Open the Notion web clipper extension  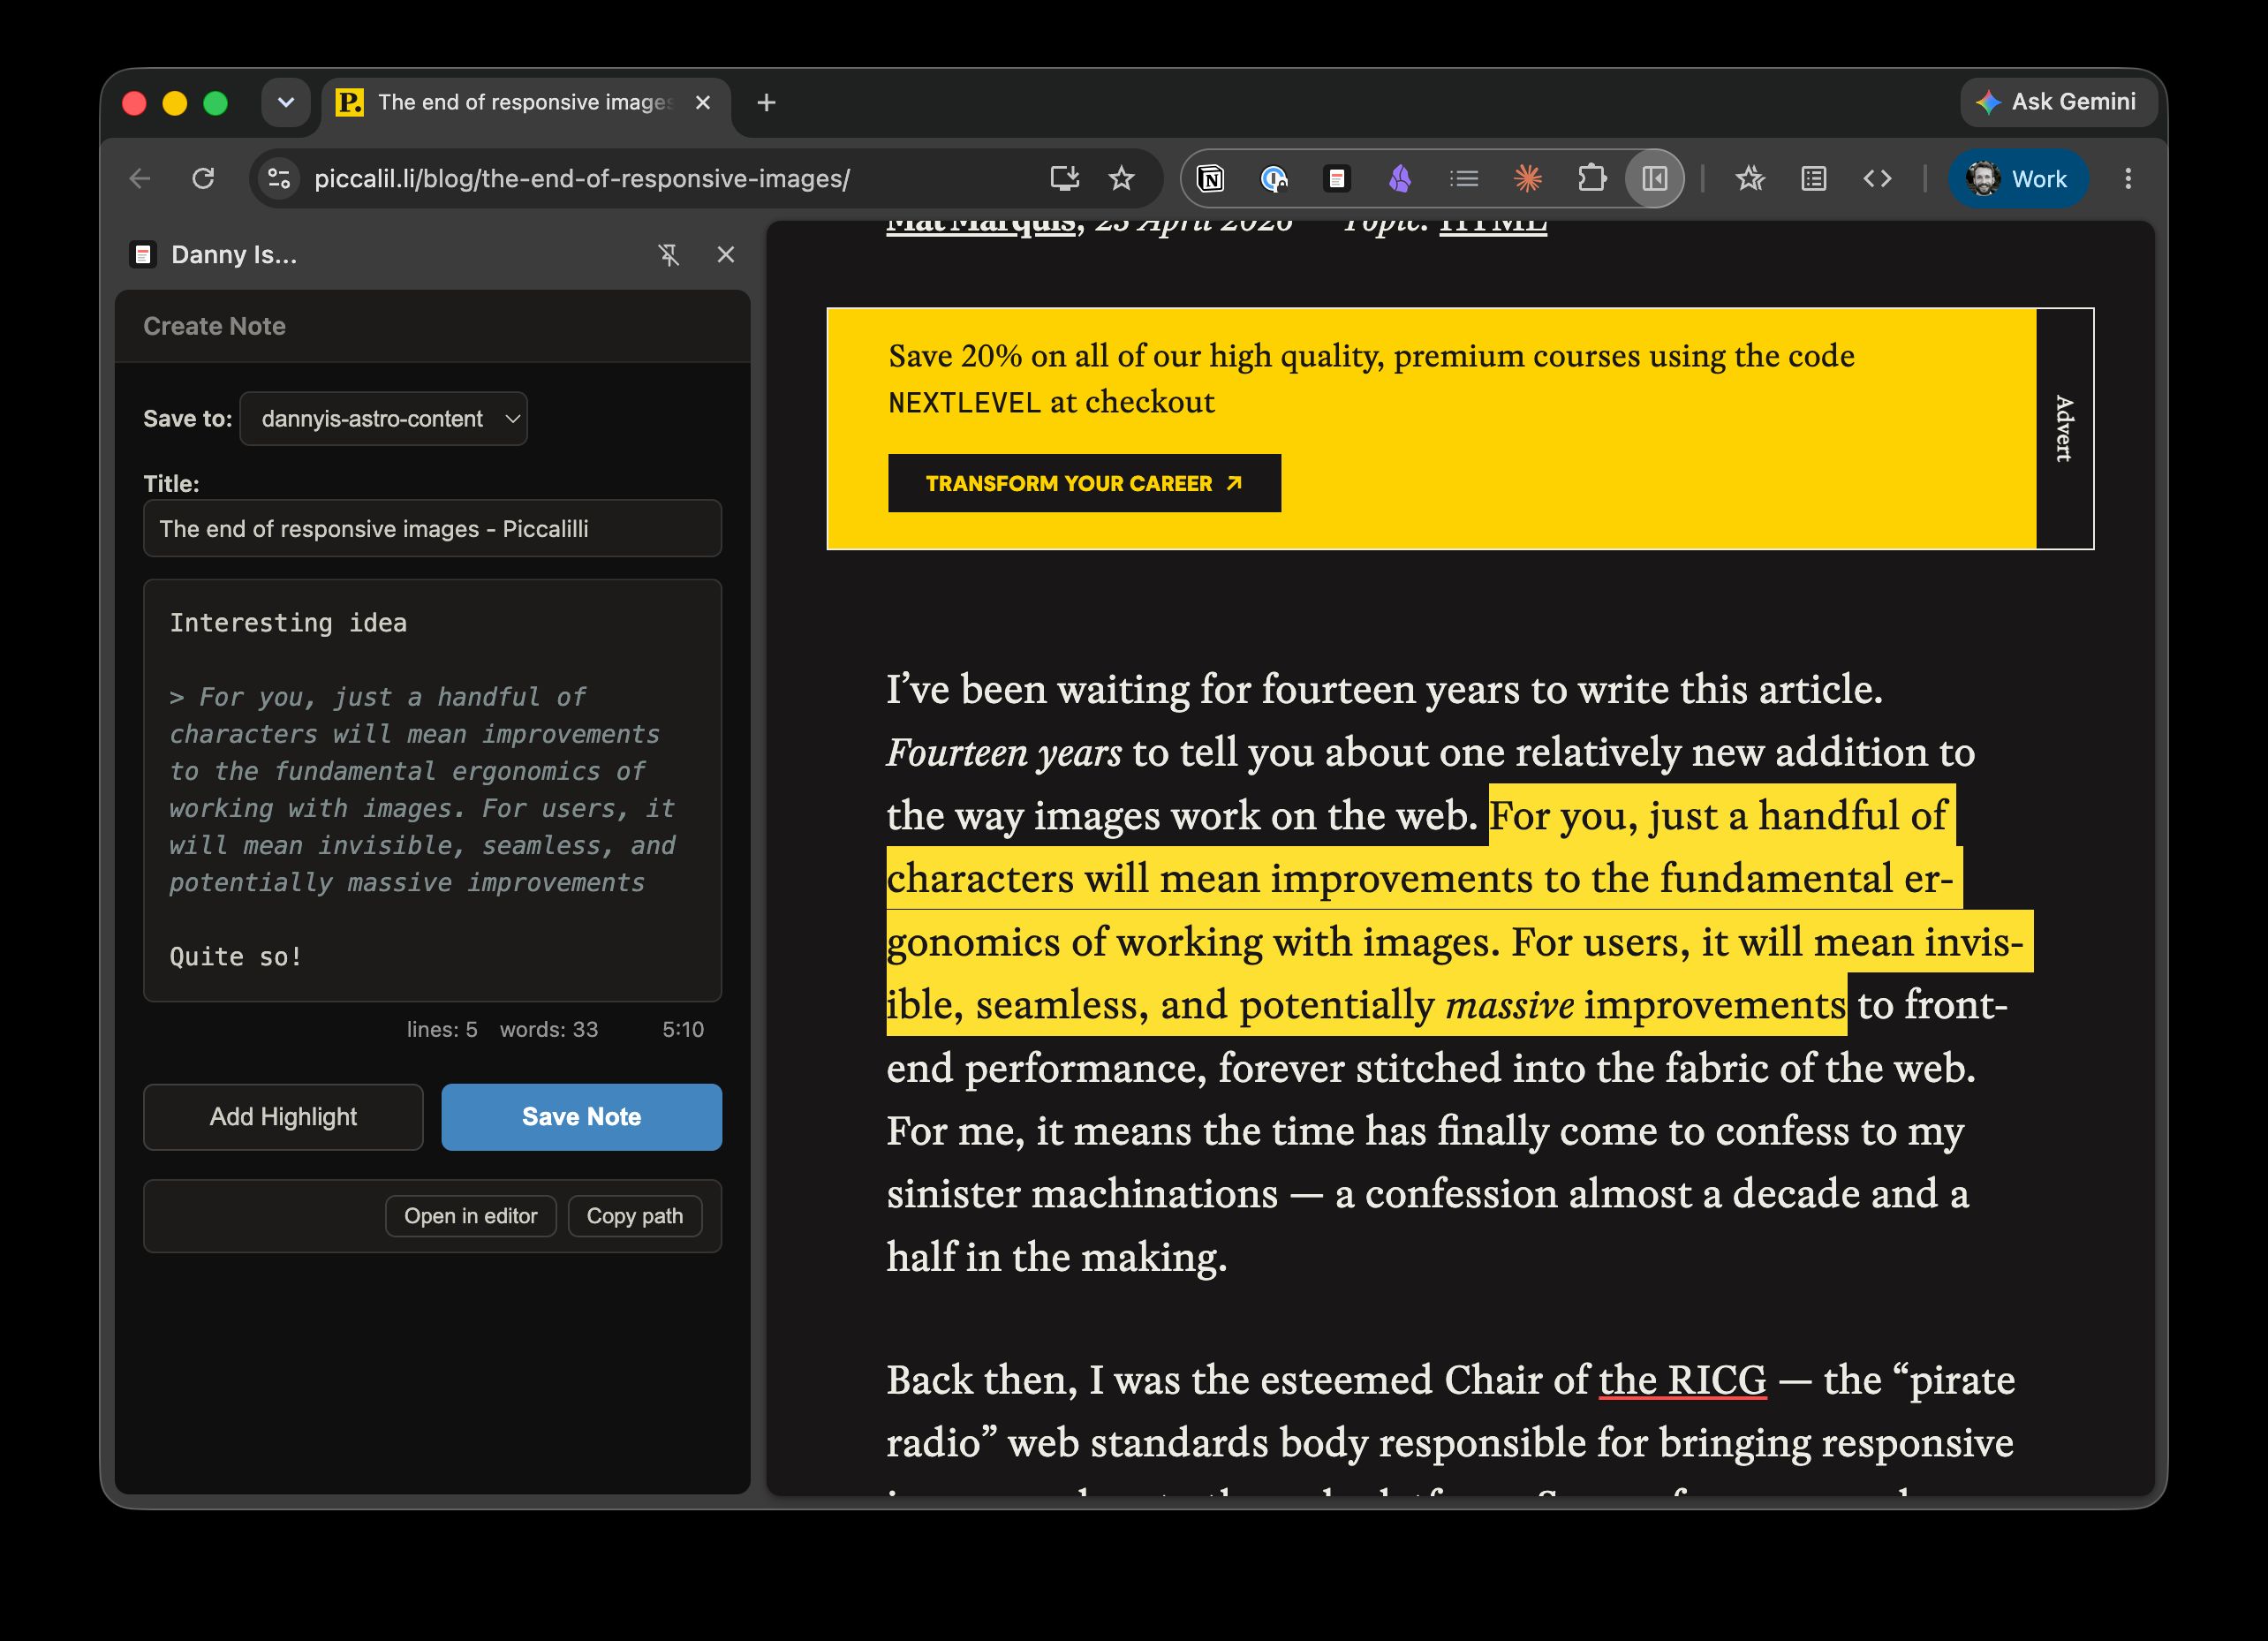[1211, 179]
